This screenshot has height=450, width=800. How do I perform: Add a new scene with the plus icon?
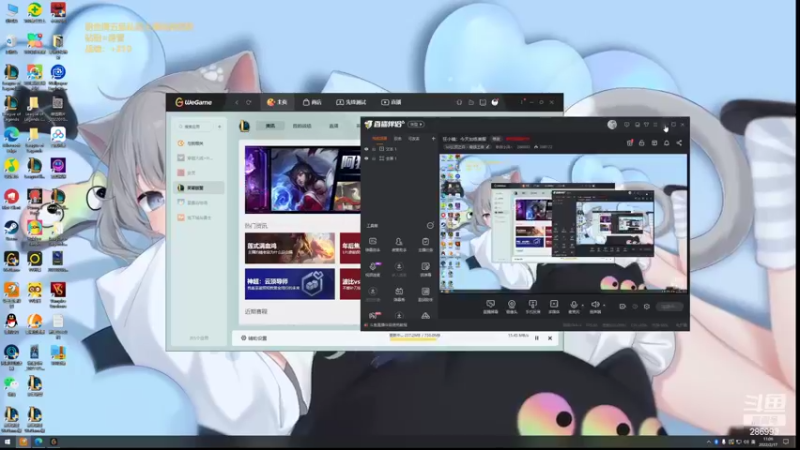[433, 138]
